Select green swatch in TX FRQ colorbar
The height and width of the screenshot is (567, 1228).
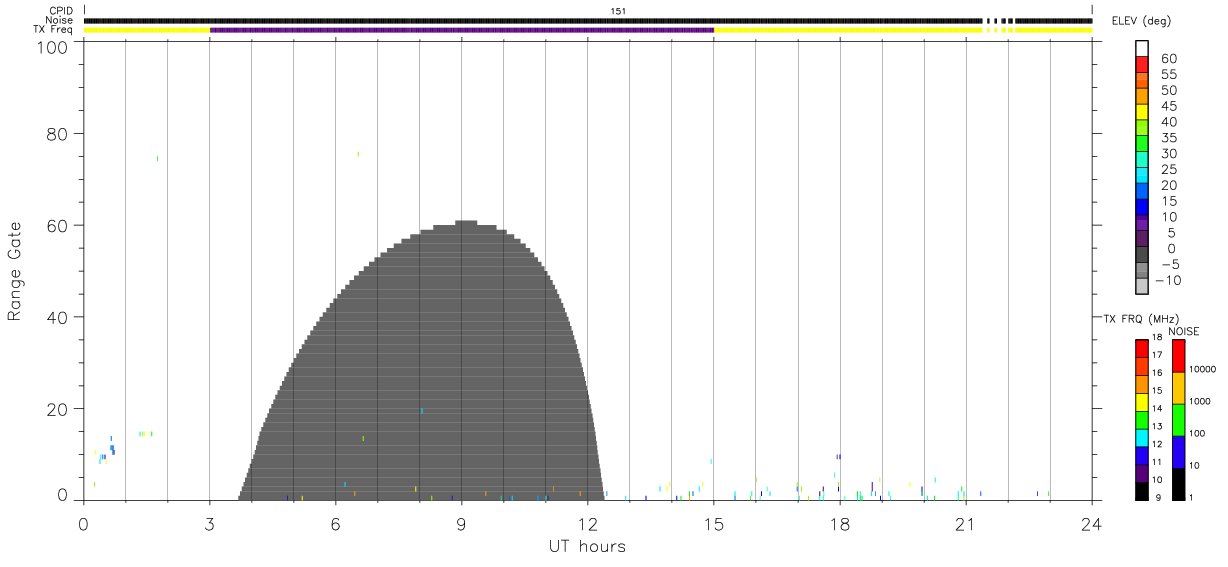tap(1142, 420)
